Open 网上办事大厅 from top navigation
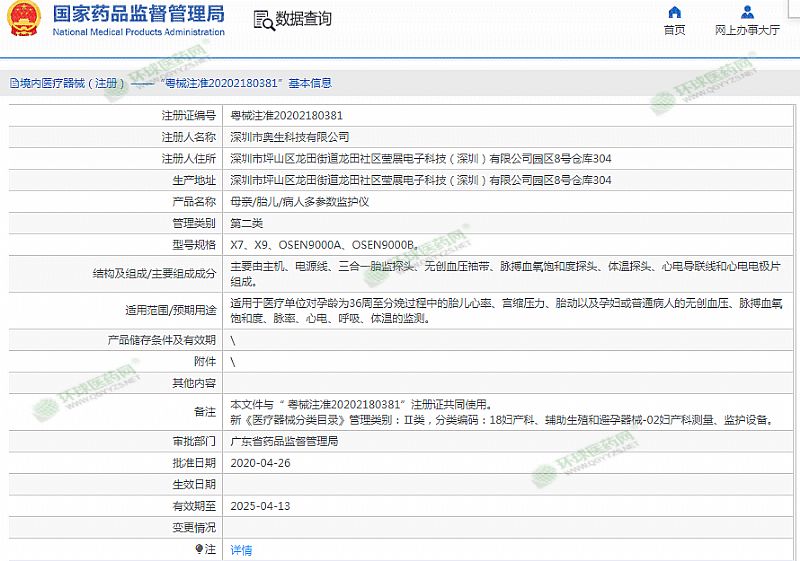 (747, 30)
